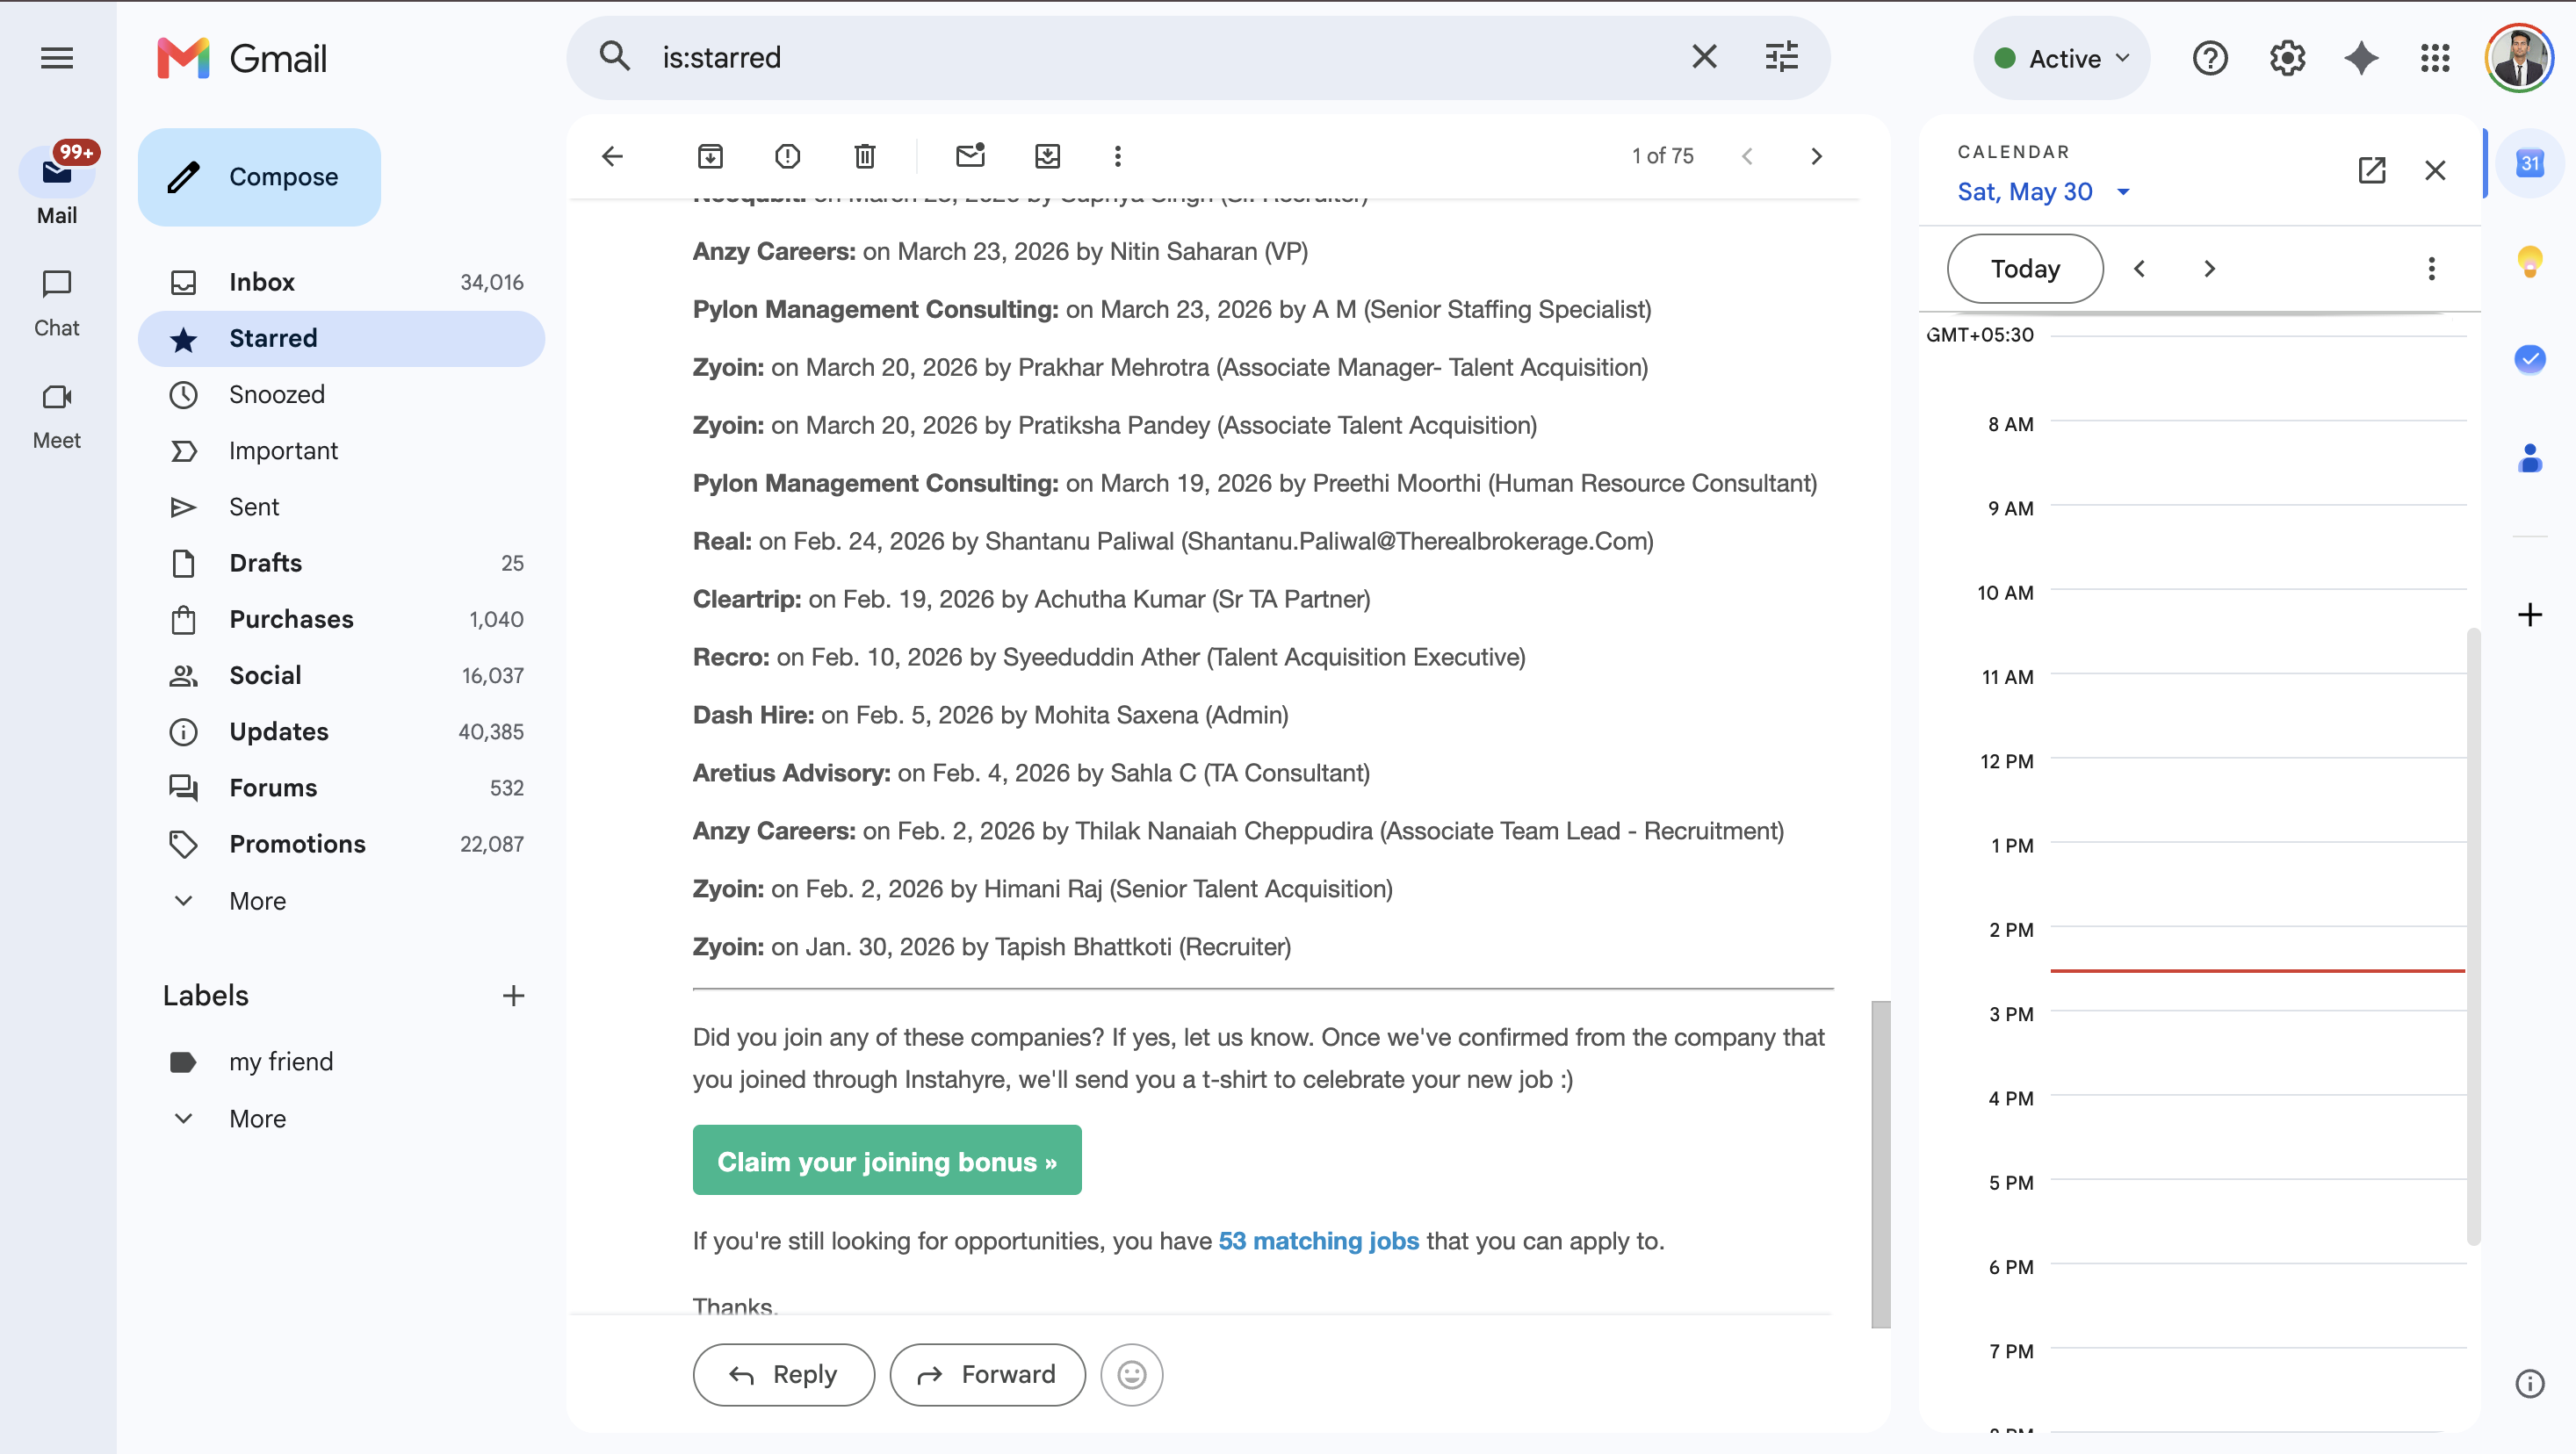This screenshot has width=2576, height=1454.
Task: Open Google Tasks side panel icon
Action: pos(2530,359)
